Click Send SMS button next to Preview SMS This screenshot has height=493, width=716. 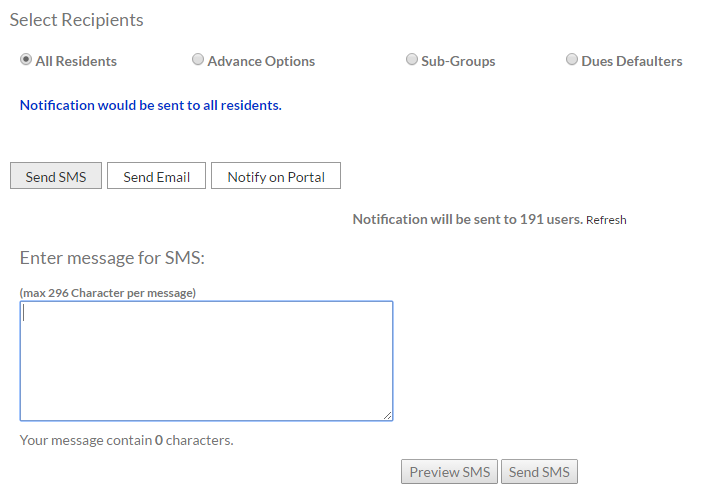click(x=539, y=472)
